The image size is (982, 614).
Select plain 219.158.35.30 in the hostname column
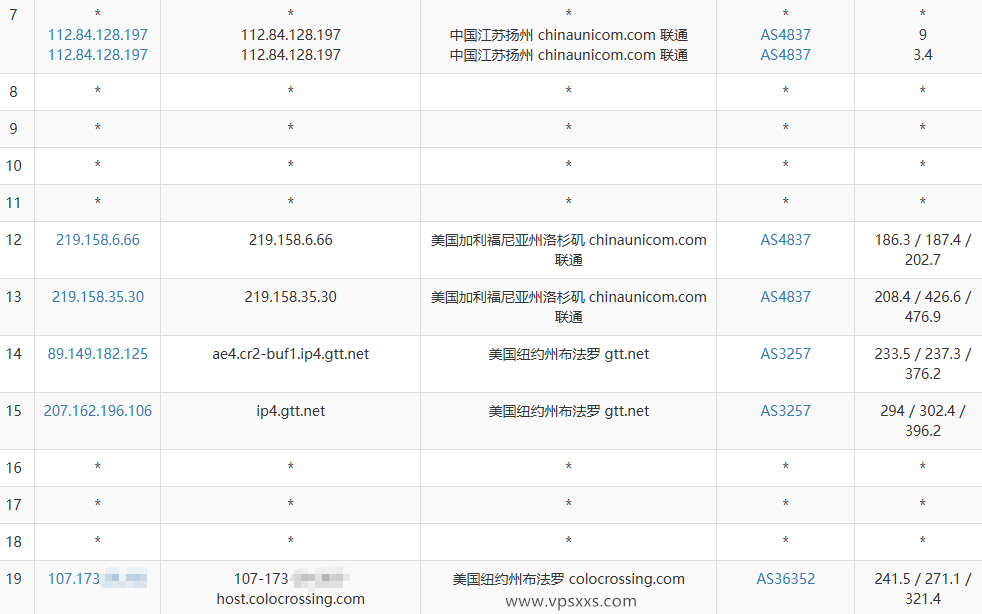[x=291, y=297]
